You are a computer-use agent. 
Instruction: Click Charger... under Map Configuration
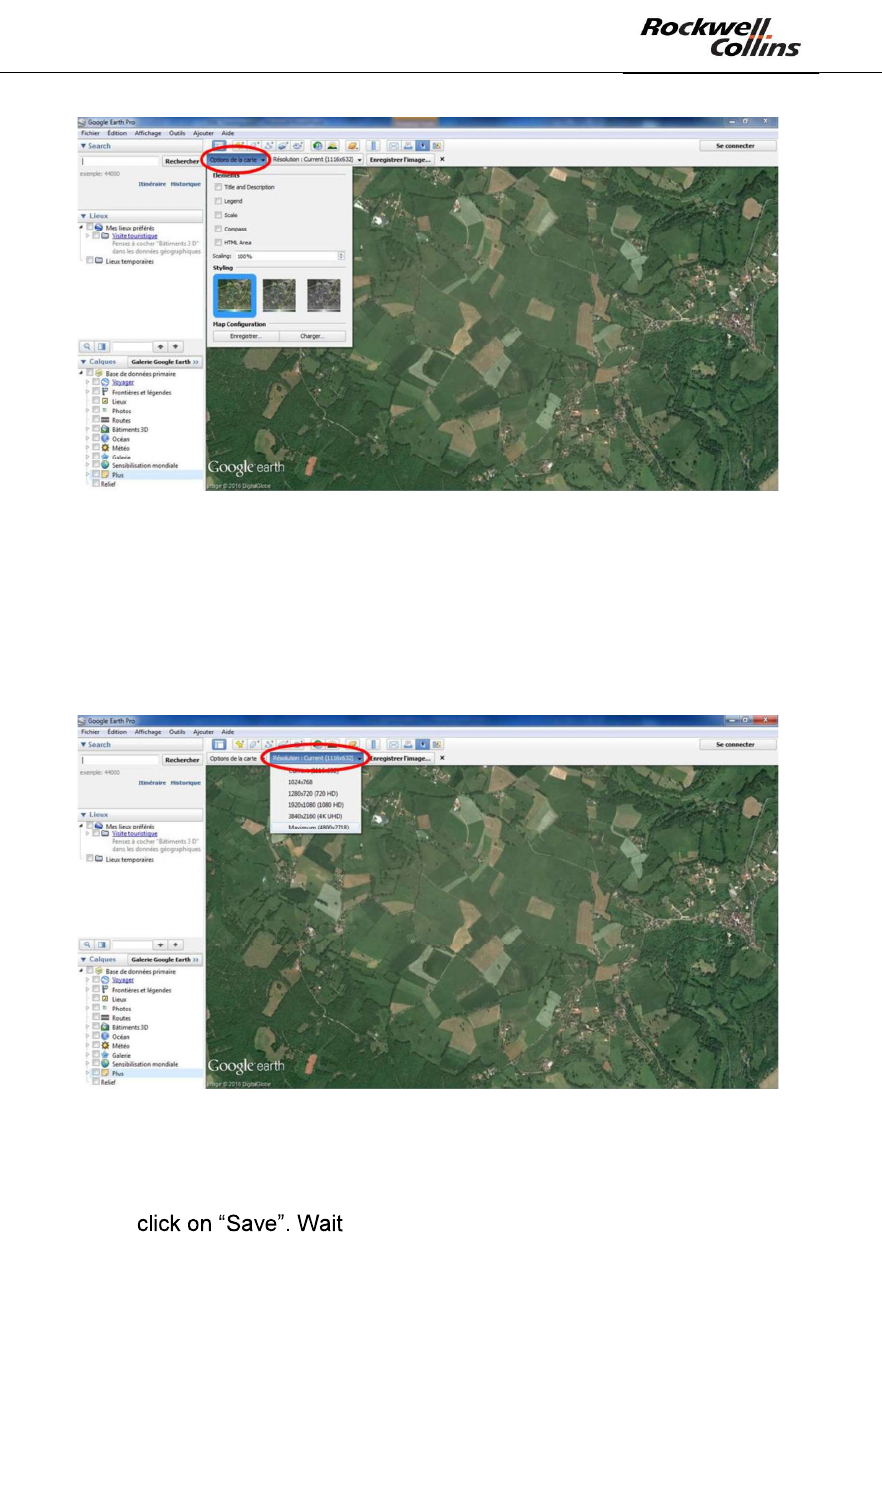[312, 336]
